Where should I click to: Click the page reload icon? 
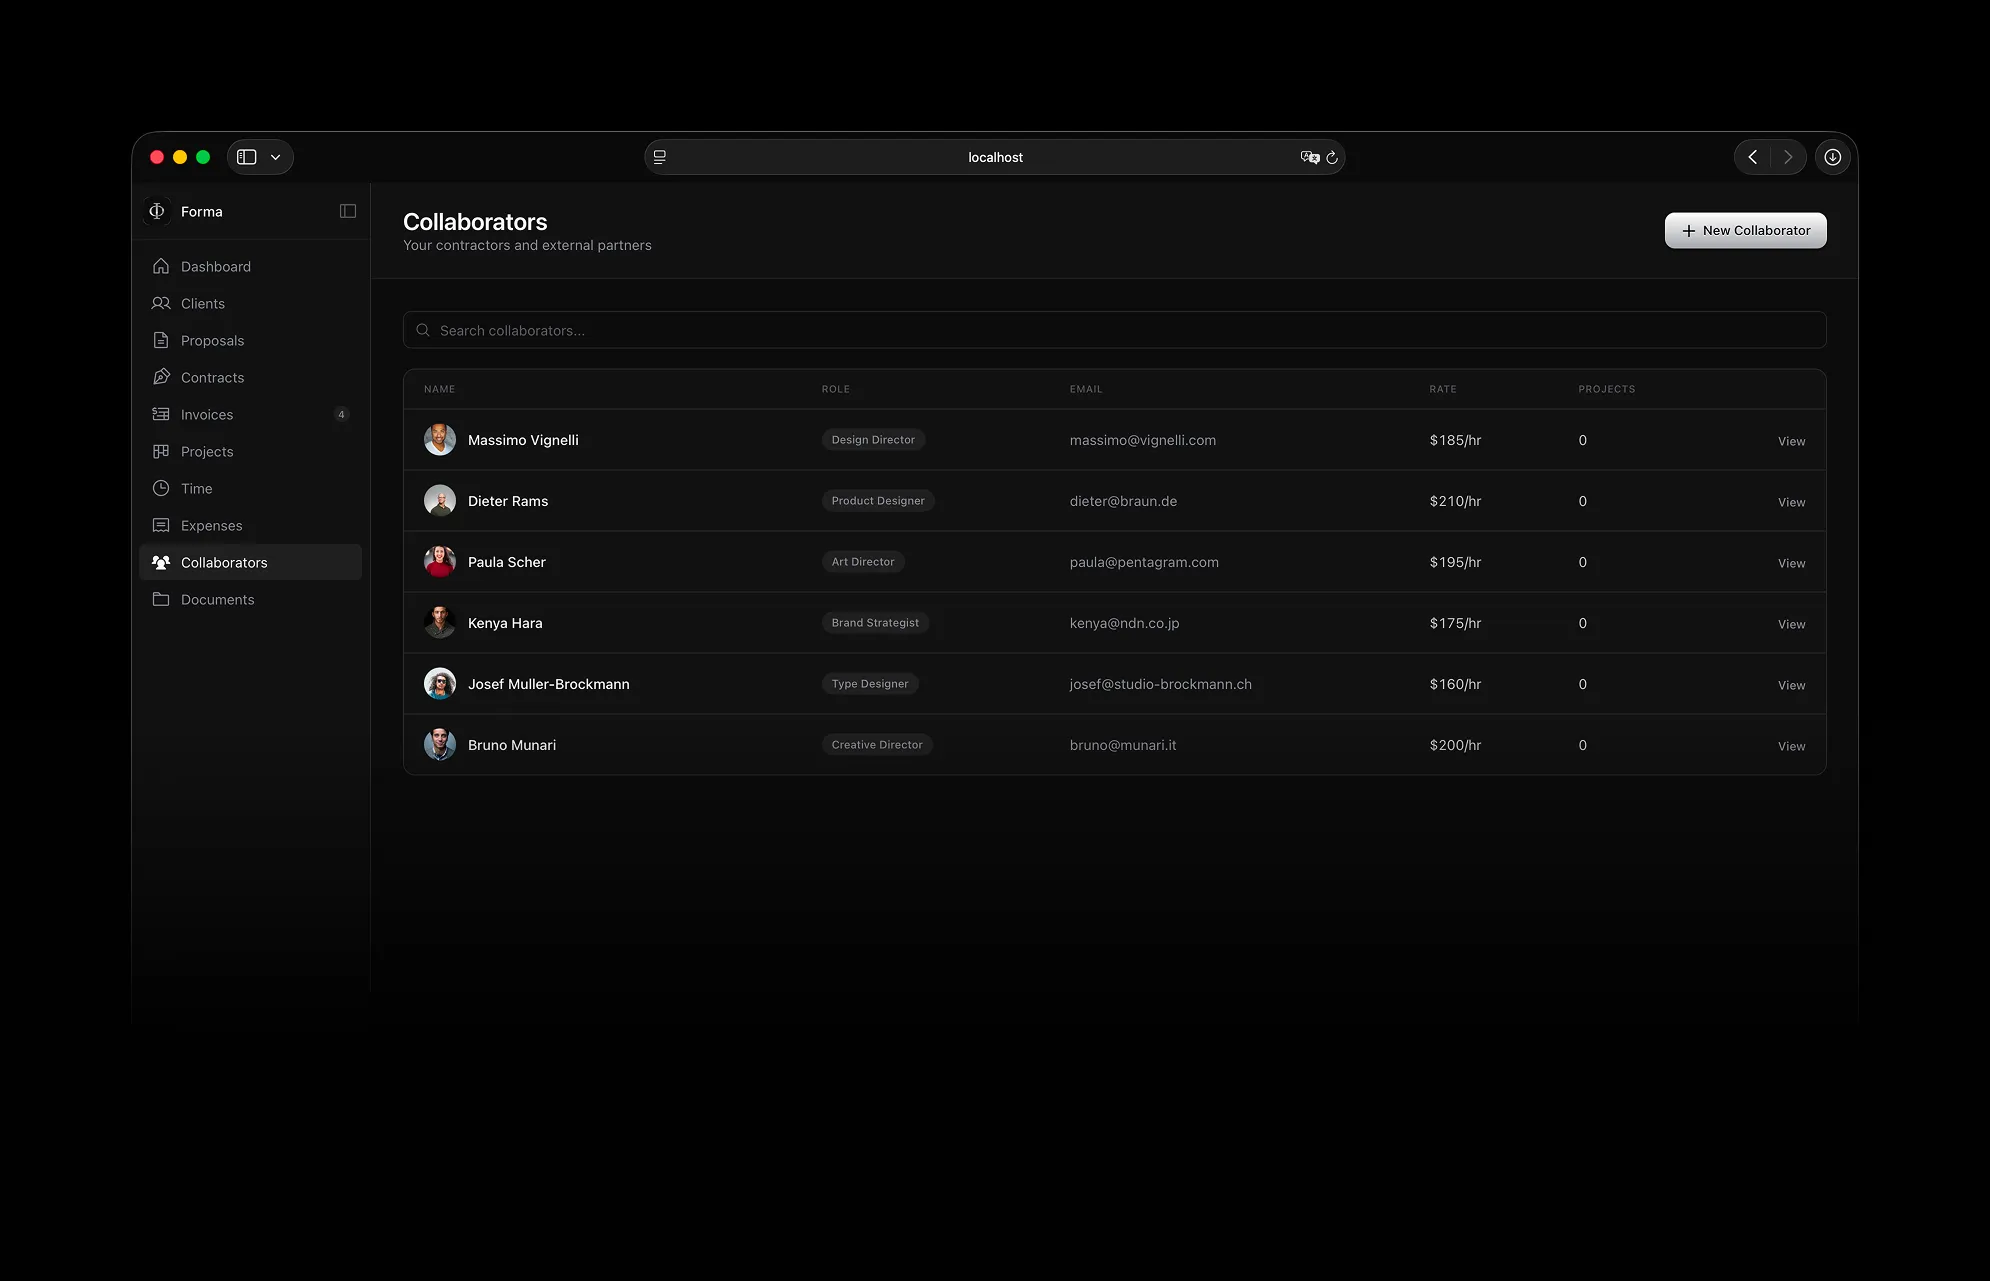point(1332,157)
